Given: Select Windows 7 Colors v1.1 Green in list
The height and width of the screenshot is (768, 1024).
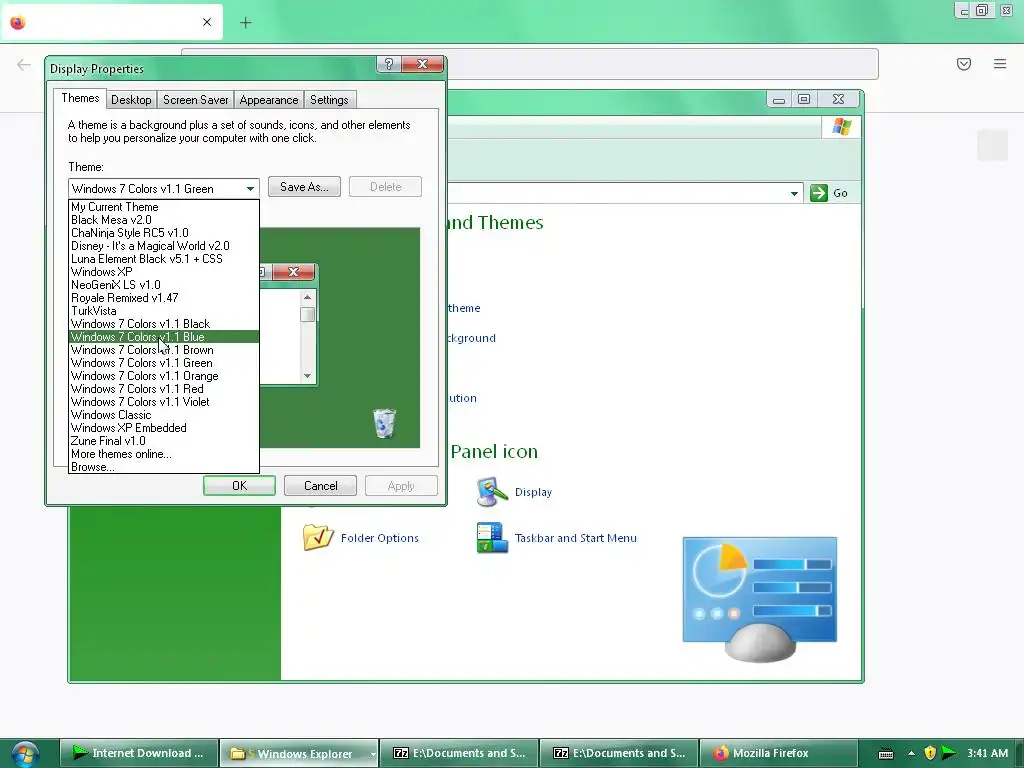Looking at the screenshot, I should pos(164,363).
